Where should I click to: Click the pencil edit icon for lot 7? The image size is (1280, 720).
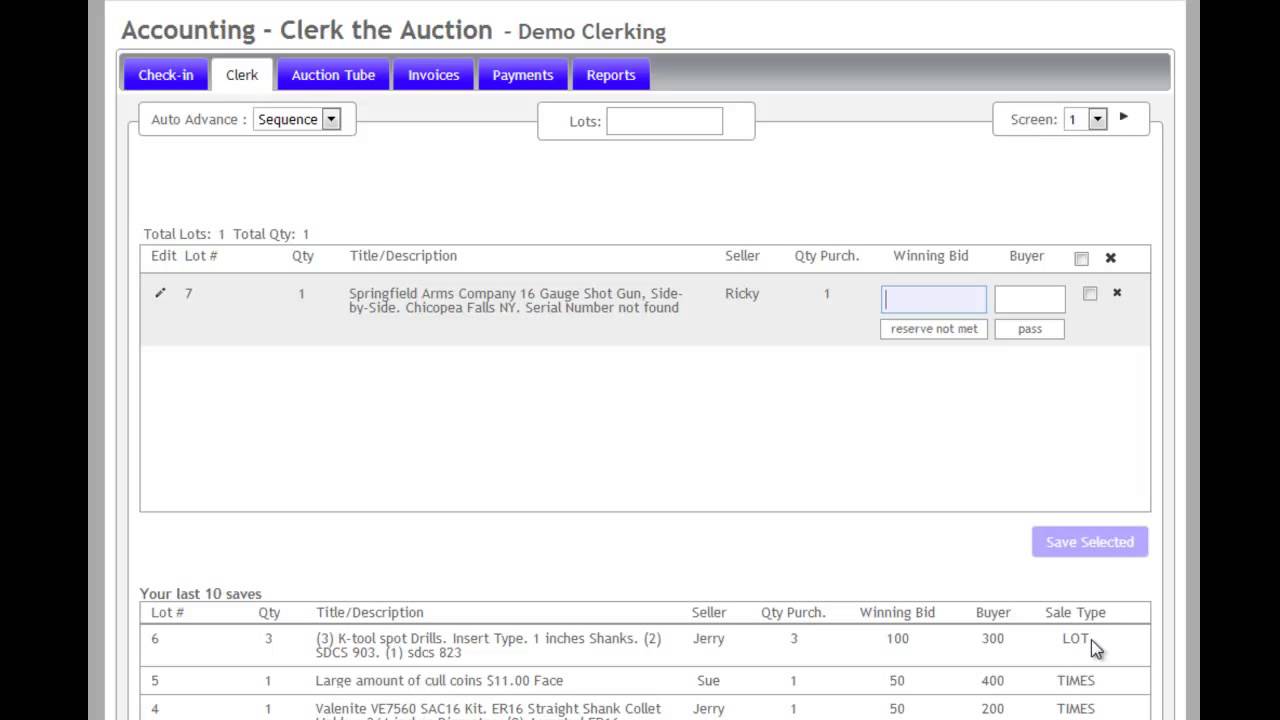160,293
